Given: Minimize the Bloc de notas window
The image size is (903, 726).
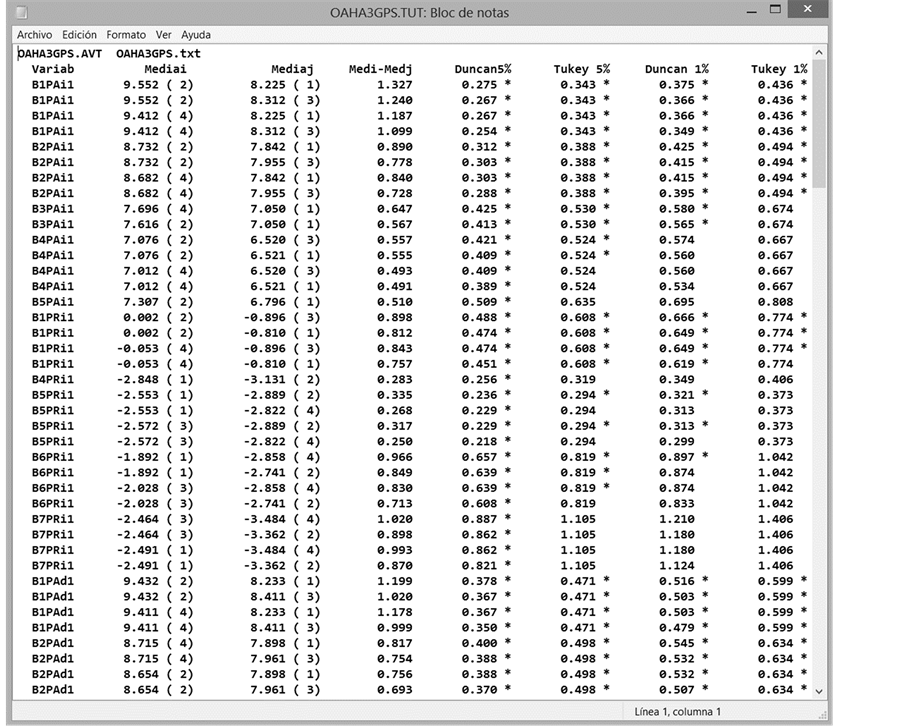Looking at the screenshot, I should coord(752,12).
